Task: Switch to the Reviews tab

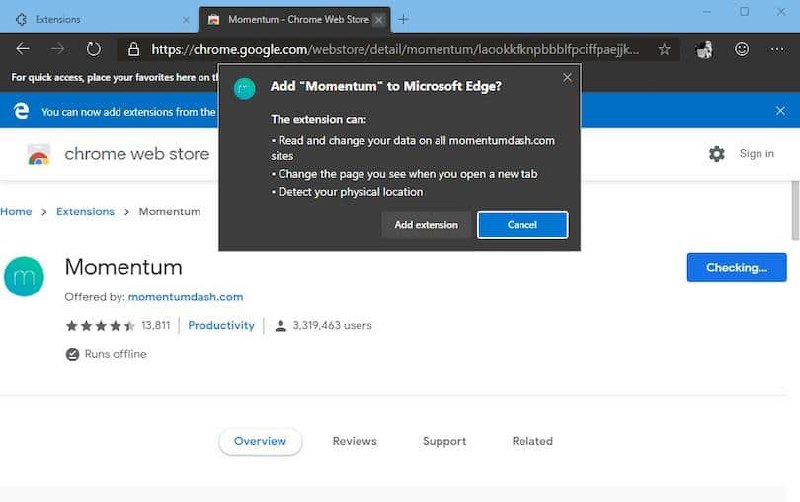Action: (355, 441)
